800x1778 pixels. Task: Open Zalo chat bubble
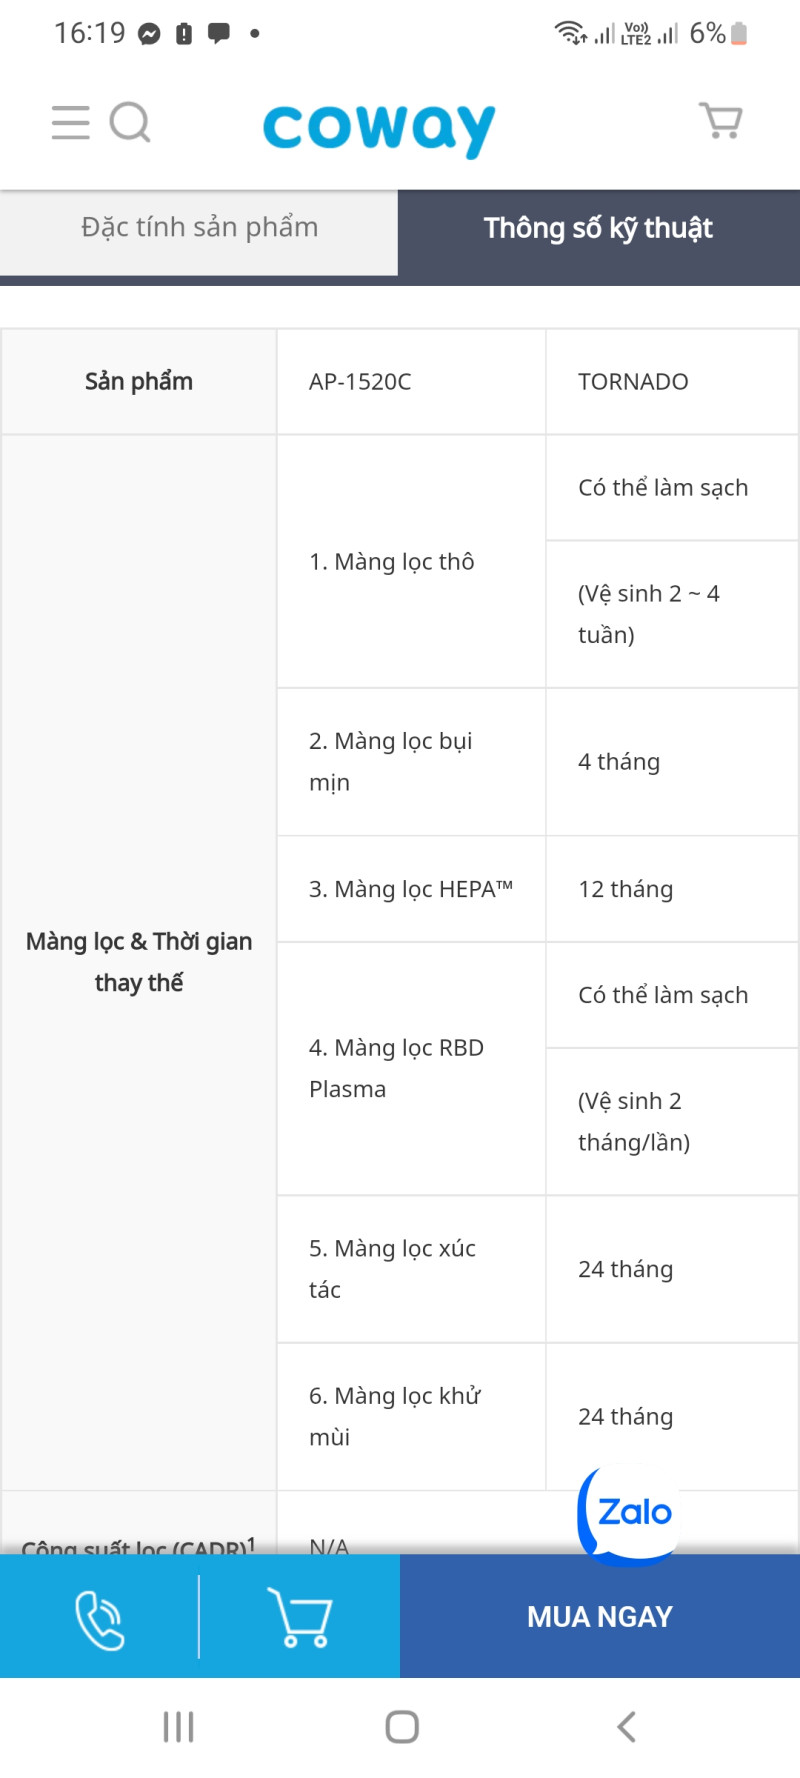pyautogui.click(x=631, y=1512)
